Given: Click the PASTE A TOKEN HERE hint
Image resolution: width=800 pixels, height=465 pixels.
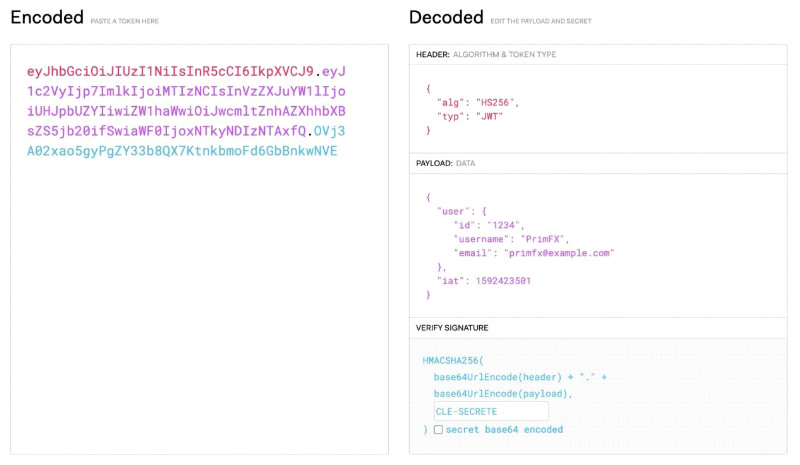Looking at the screenshot, I should click(x=126, y=21).
